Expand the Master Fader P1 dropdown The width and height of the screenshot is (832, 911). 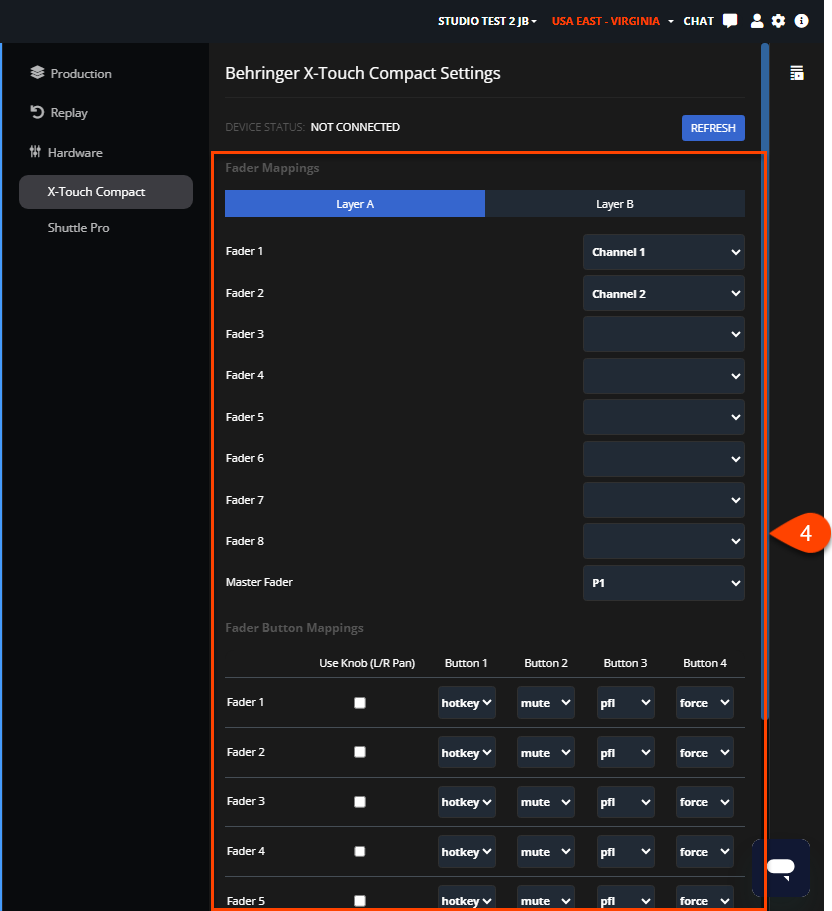pos(663,583)
